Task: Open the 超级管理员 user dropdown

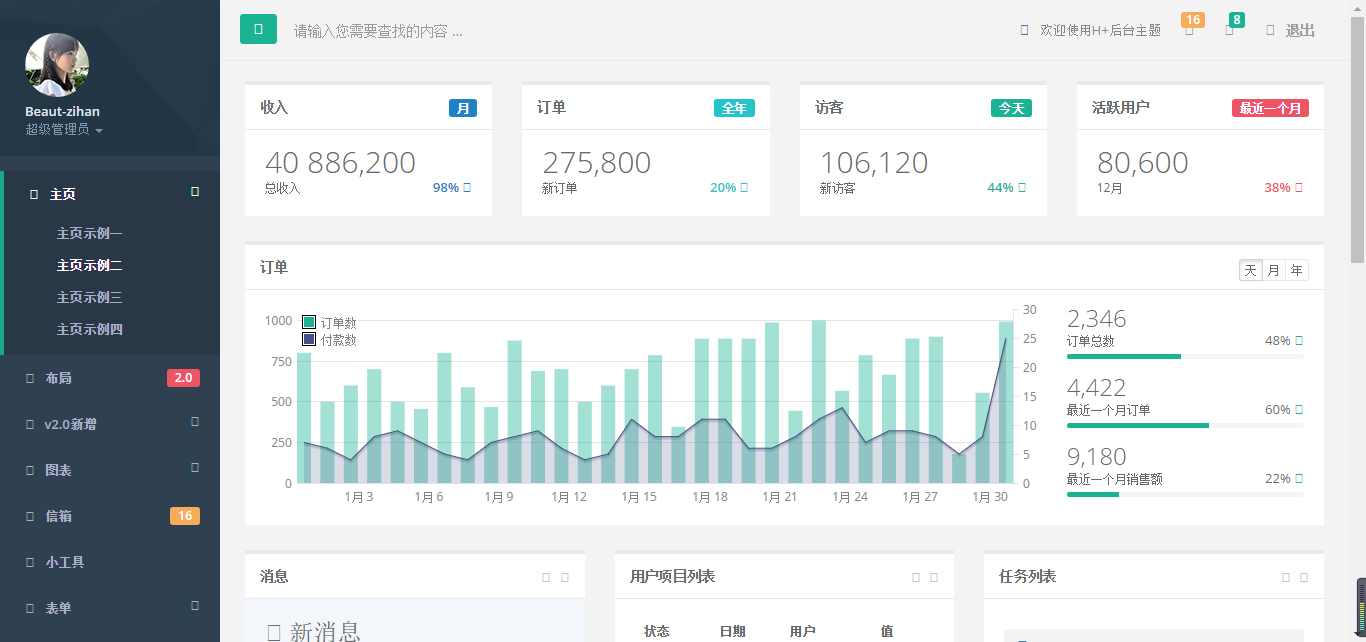Action: tap(64, 129)
